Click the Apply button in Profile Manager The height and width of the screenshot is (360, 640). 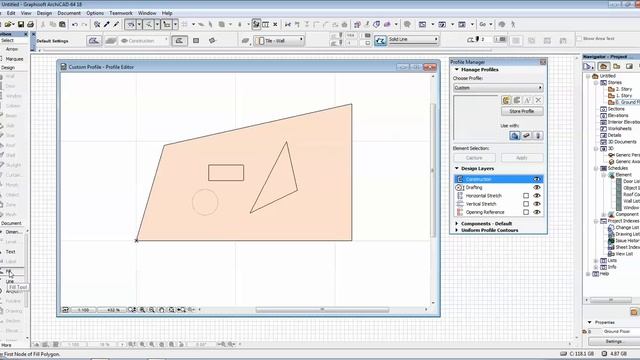coord(522,158)
